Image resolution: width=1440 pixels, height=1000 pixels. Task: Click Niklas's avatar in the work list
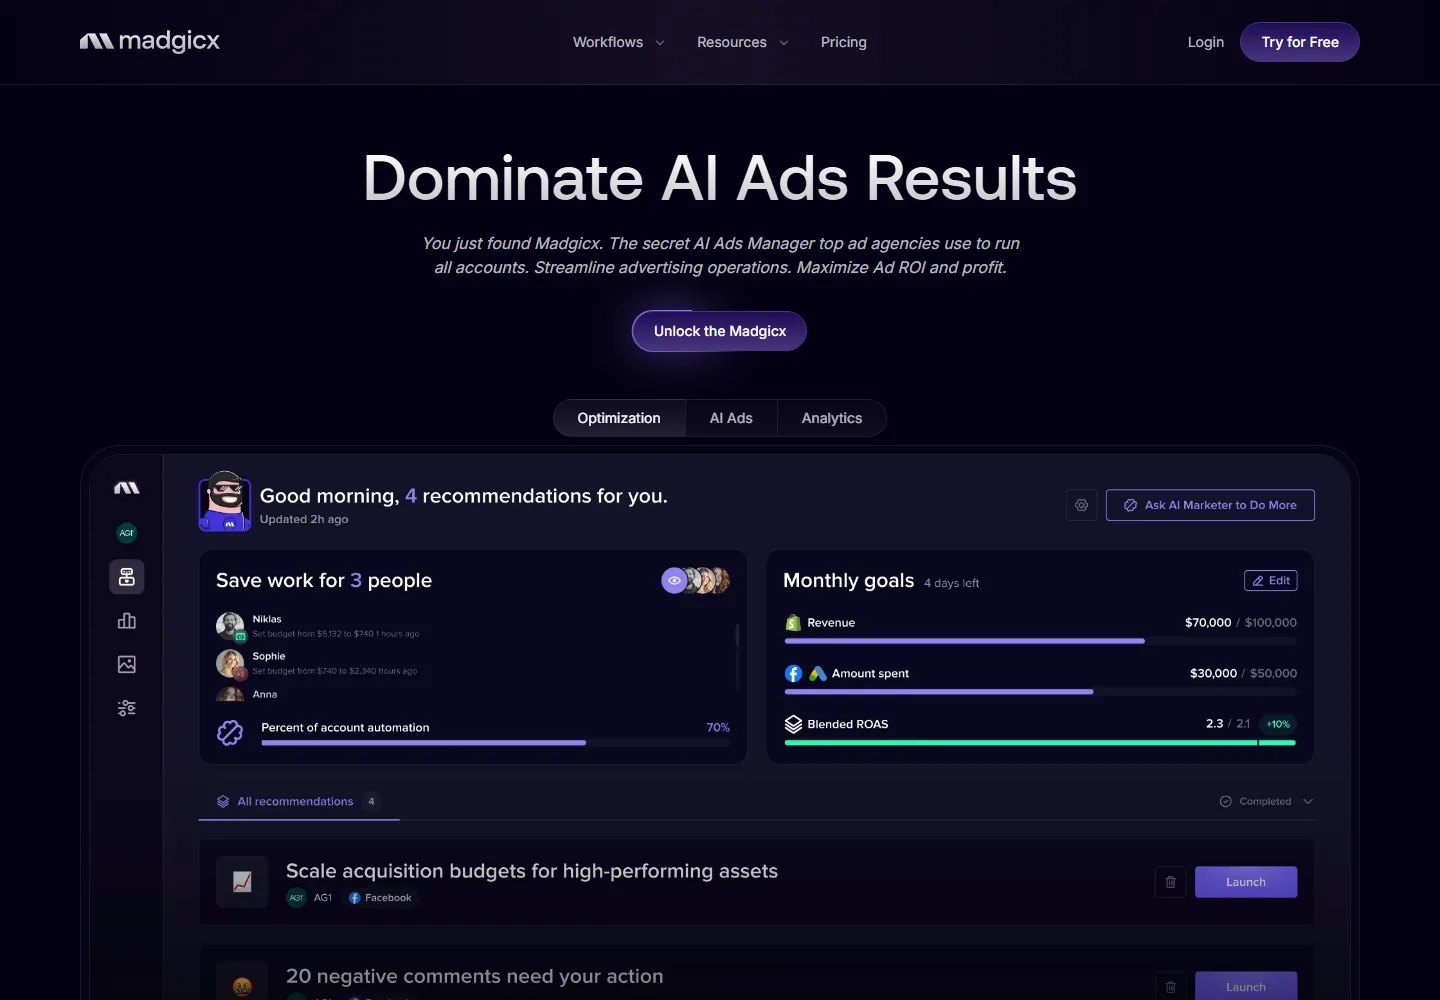pos(230,626)
